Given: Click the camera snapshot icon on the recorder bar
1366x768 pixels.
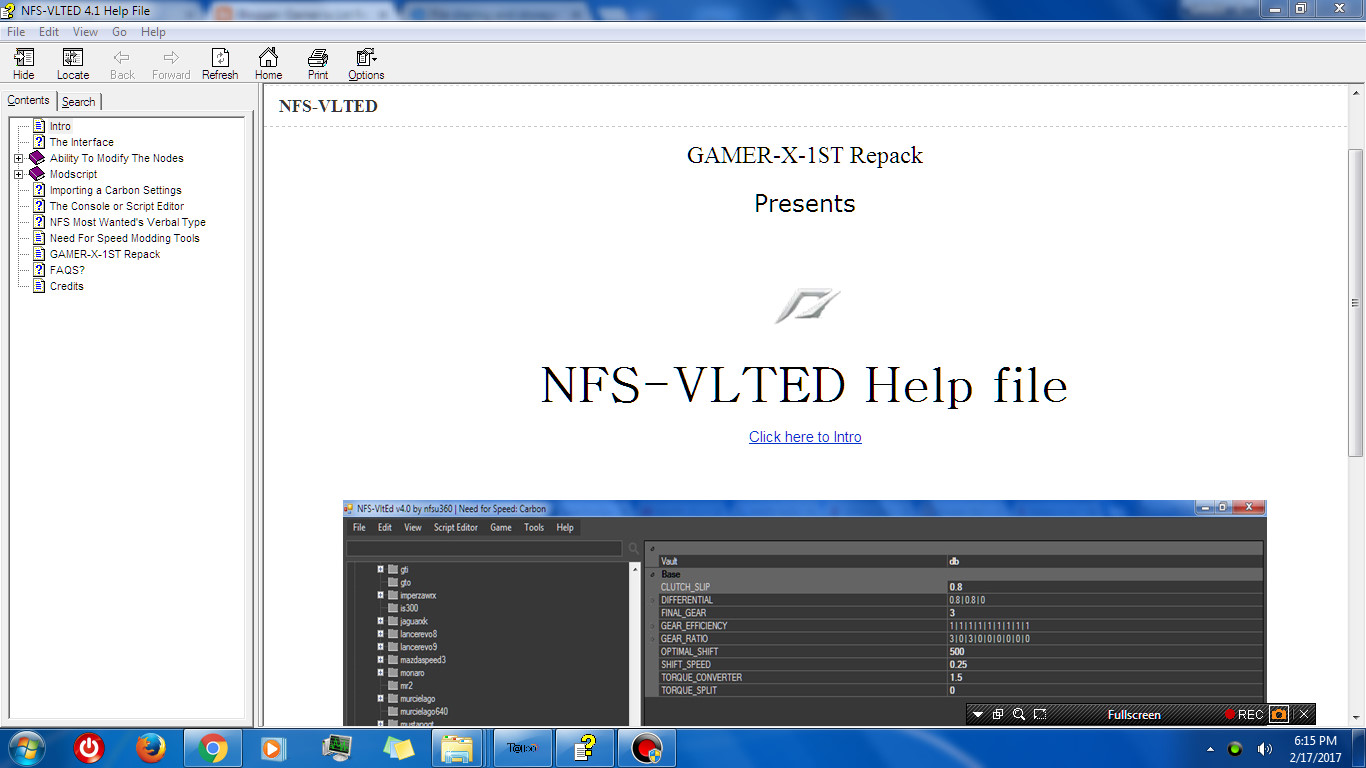Looking at the screenshot, I should (x=1281, y=714).
